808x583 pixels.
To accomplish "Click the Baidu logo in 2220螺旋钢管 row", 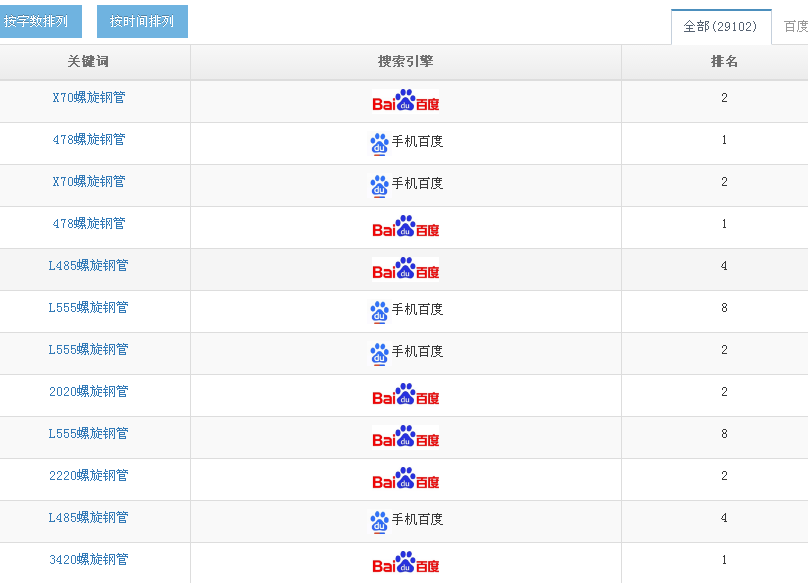I will (x=405, y=479).
